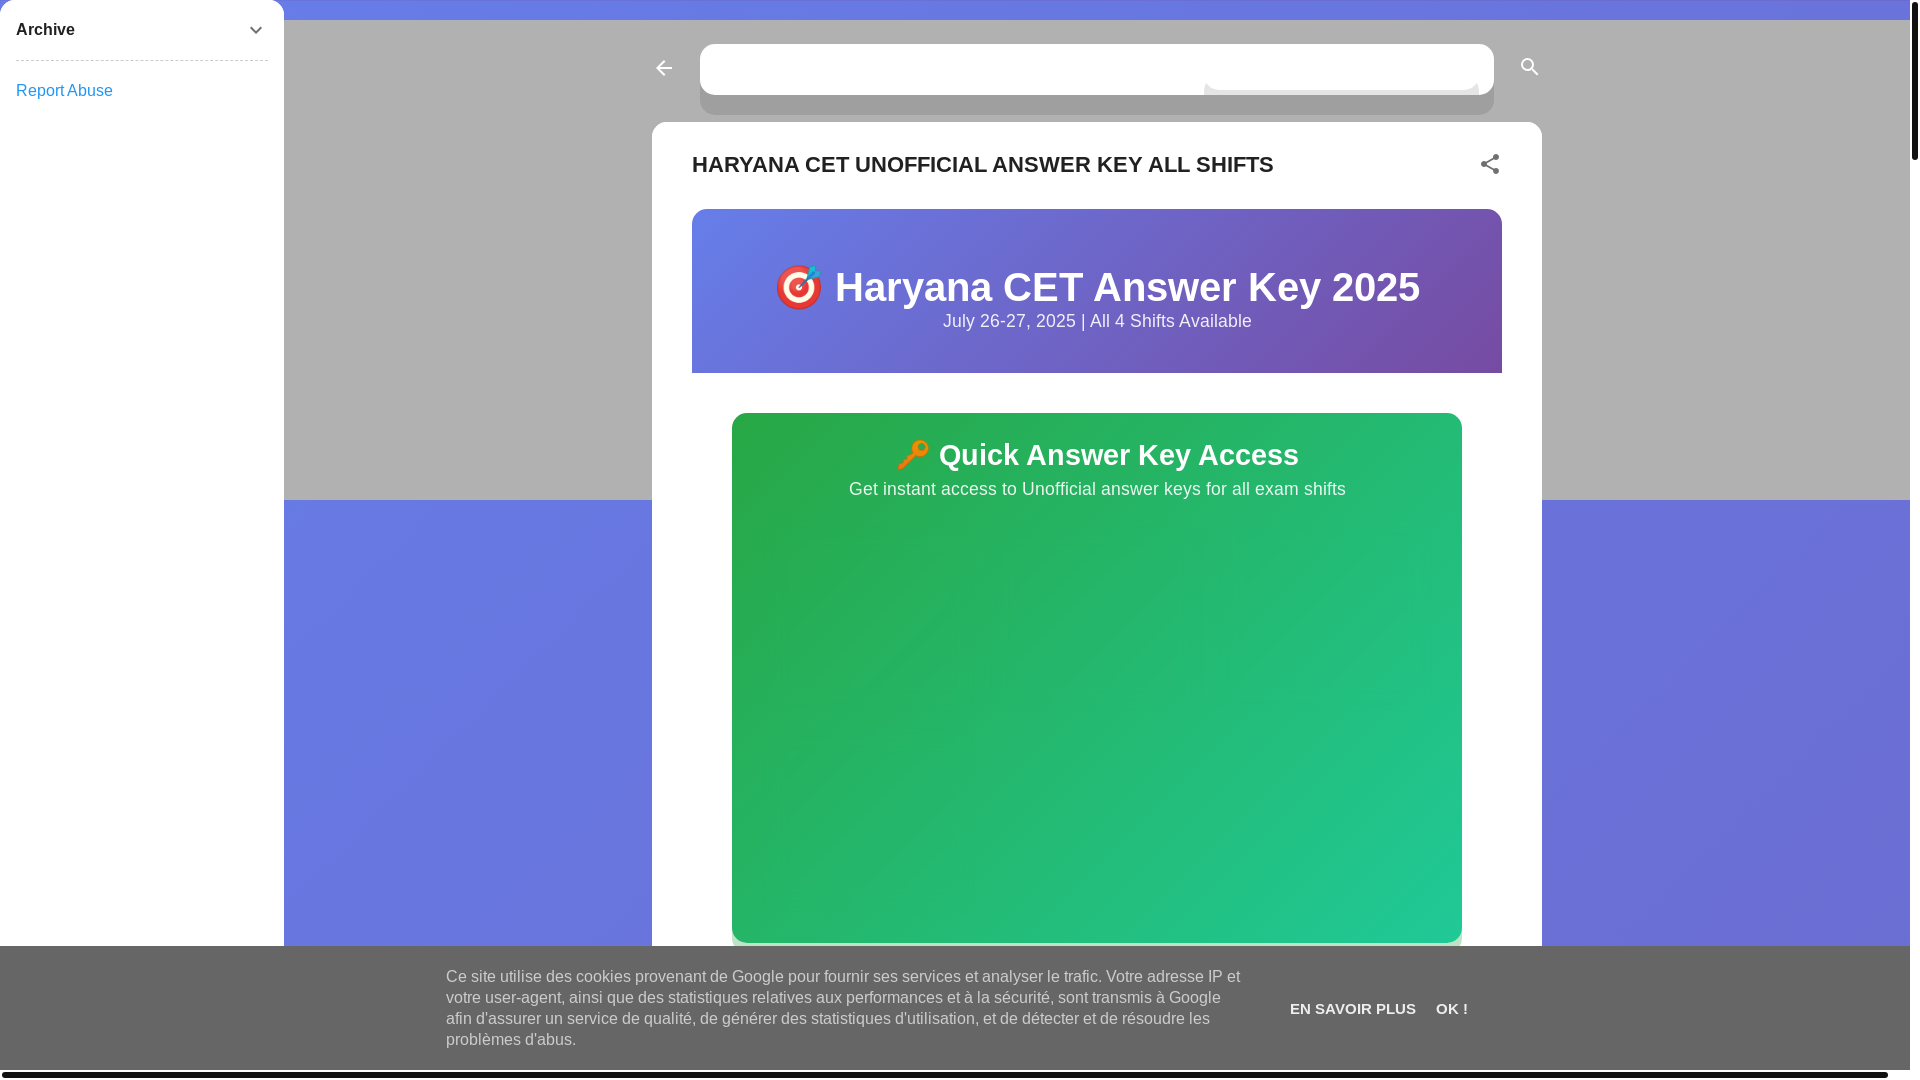The height and width of the screenshot is (1080, 1920).
Task: Click the 'Get instant access to Unofficial answer keys' text
Action: point(1097,489)
